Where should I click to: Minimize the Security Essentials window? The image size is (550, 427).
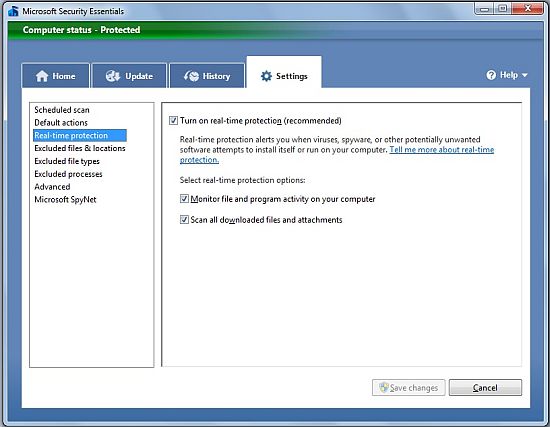pos(484,8)
